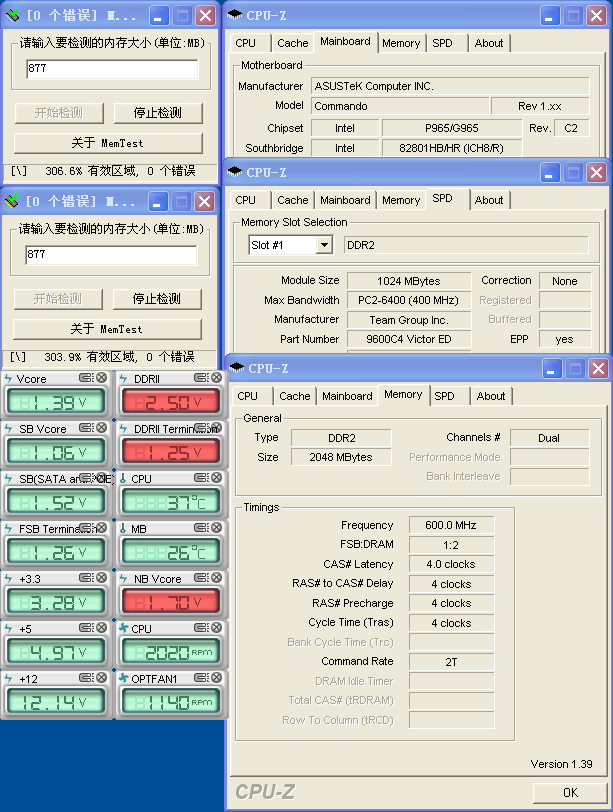Screen dimensions: 613x812
Task: Open About tab in top CPU-Z window
Action: click(489, 43)
